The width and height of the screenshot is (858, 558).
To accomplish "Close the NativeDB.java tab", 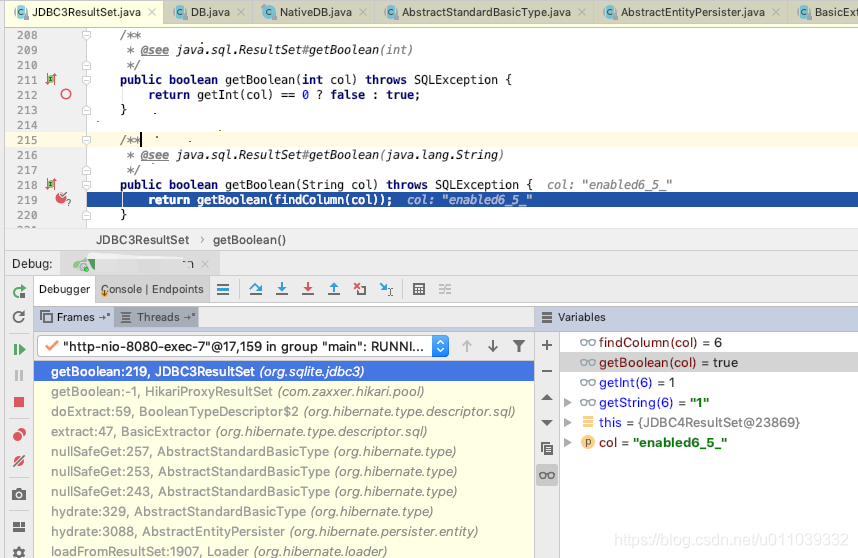I will pos(363,12).
